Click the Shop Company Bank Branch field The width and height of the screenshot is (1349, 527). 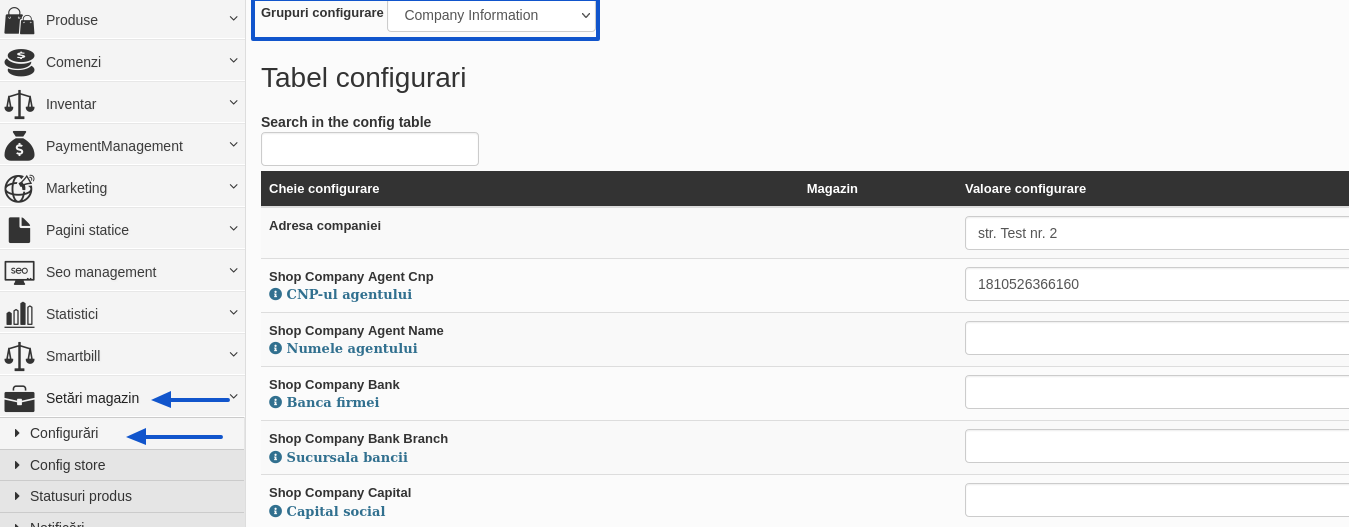pyautogui.click(x=1157, y=446)
